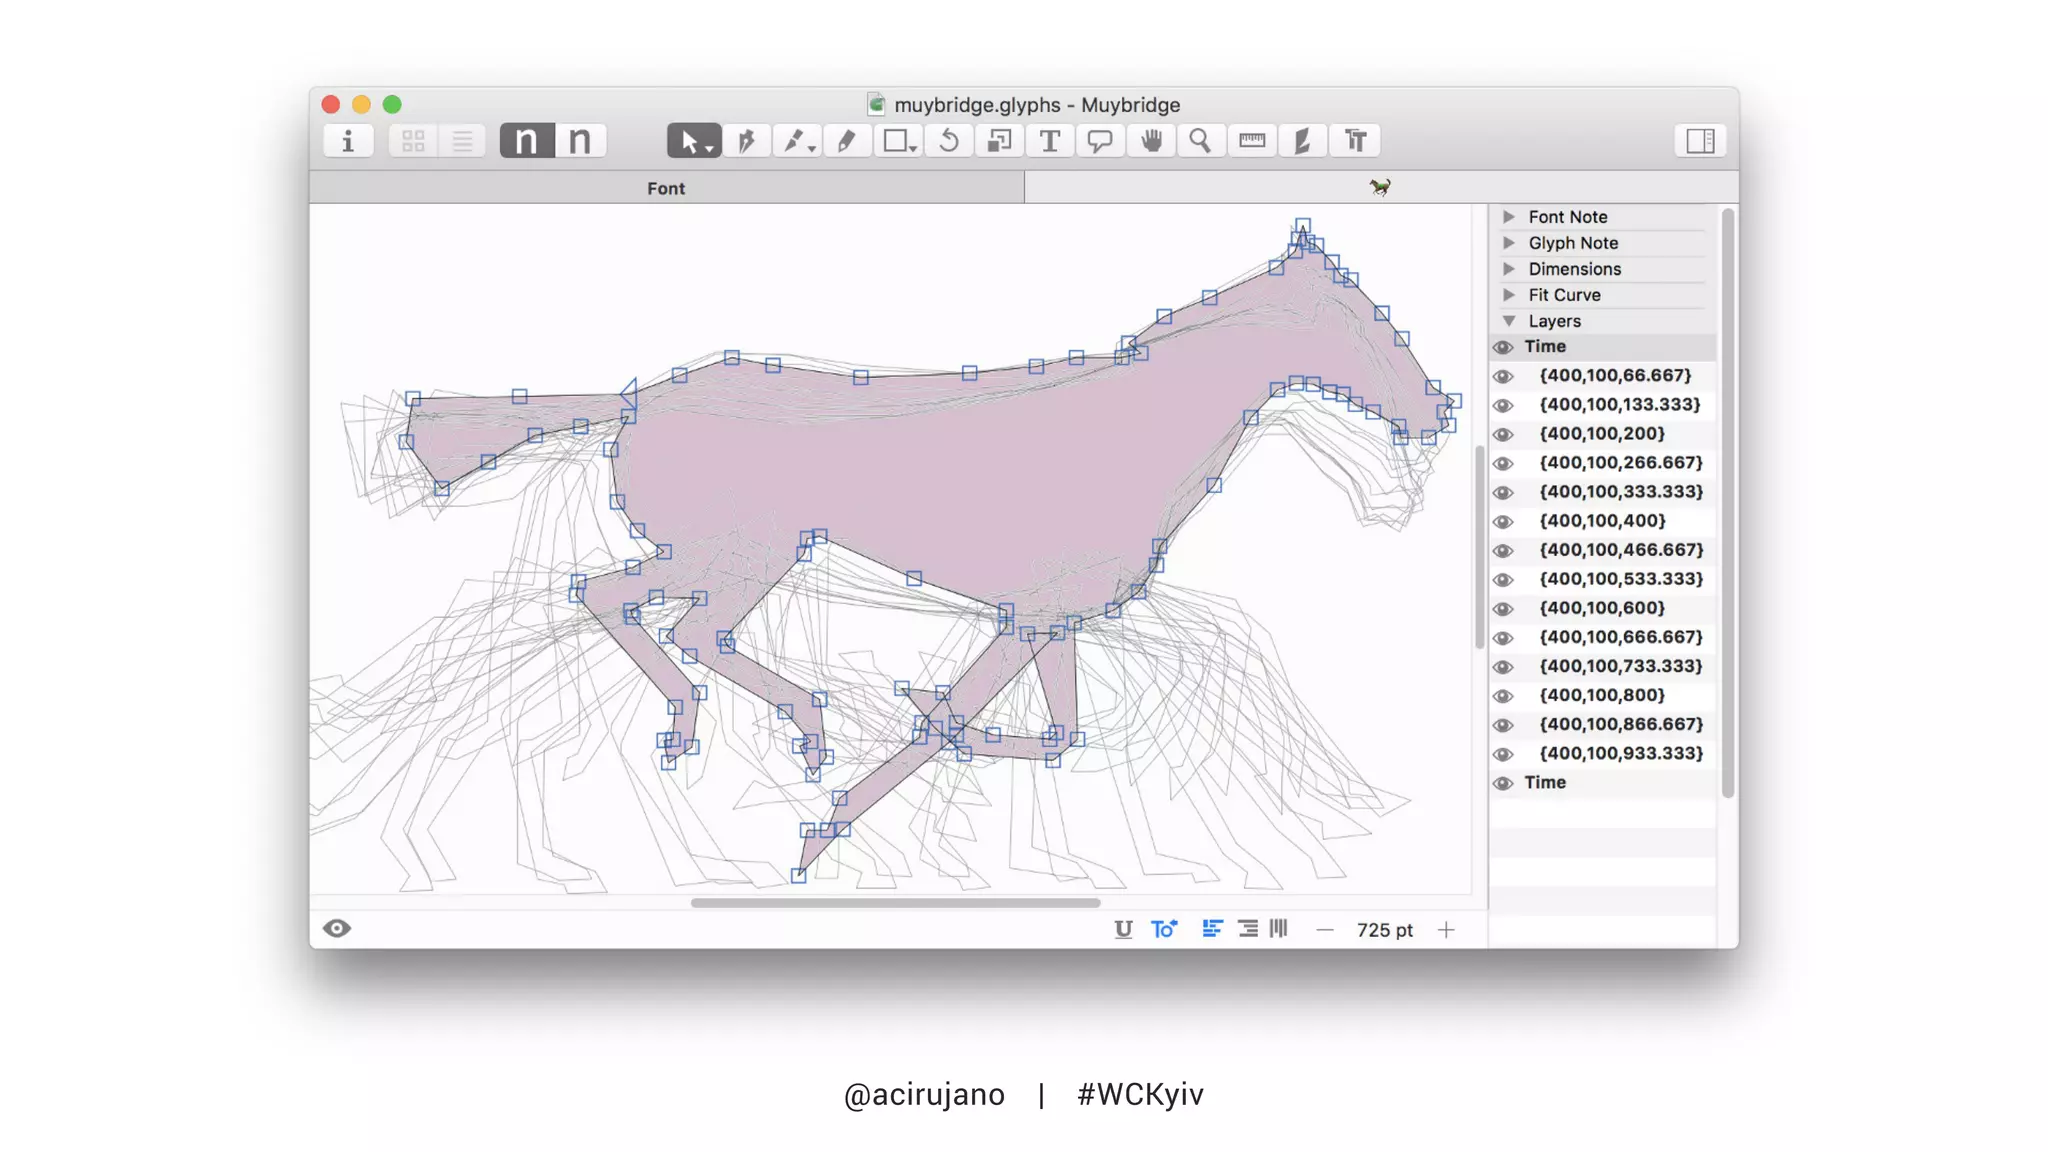This screenshot has height=1152, width=2048.
Task: Switch to the horse glyph tab
Action: pos(1380,187)
